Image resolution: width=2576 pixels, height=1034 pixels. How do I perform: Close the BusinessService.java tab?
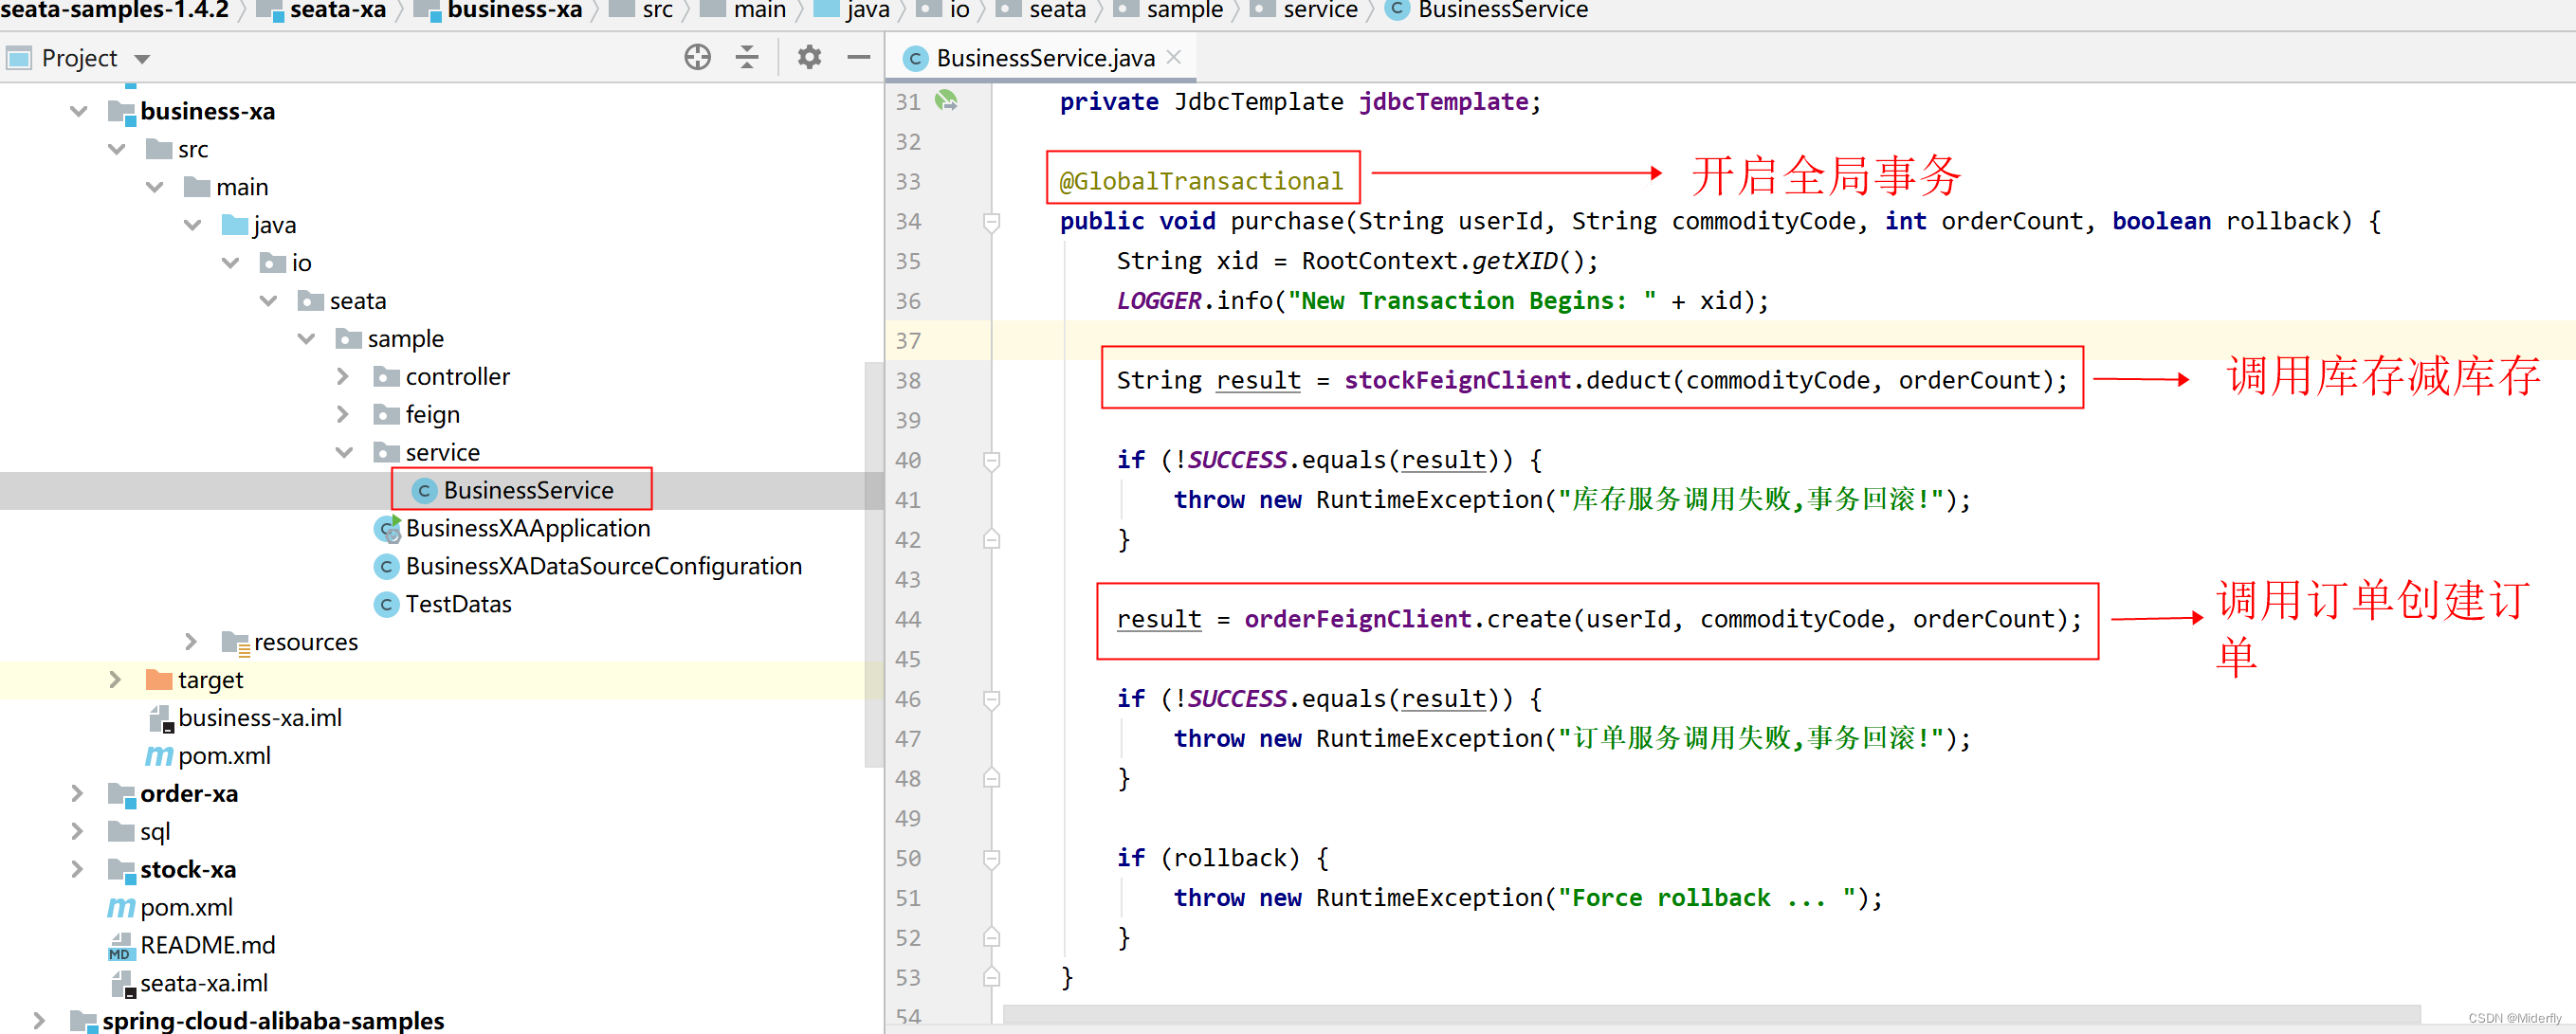(1174, 57)
